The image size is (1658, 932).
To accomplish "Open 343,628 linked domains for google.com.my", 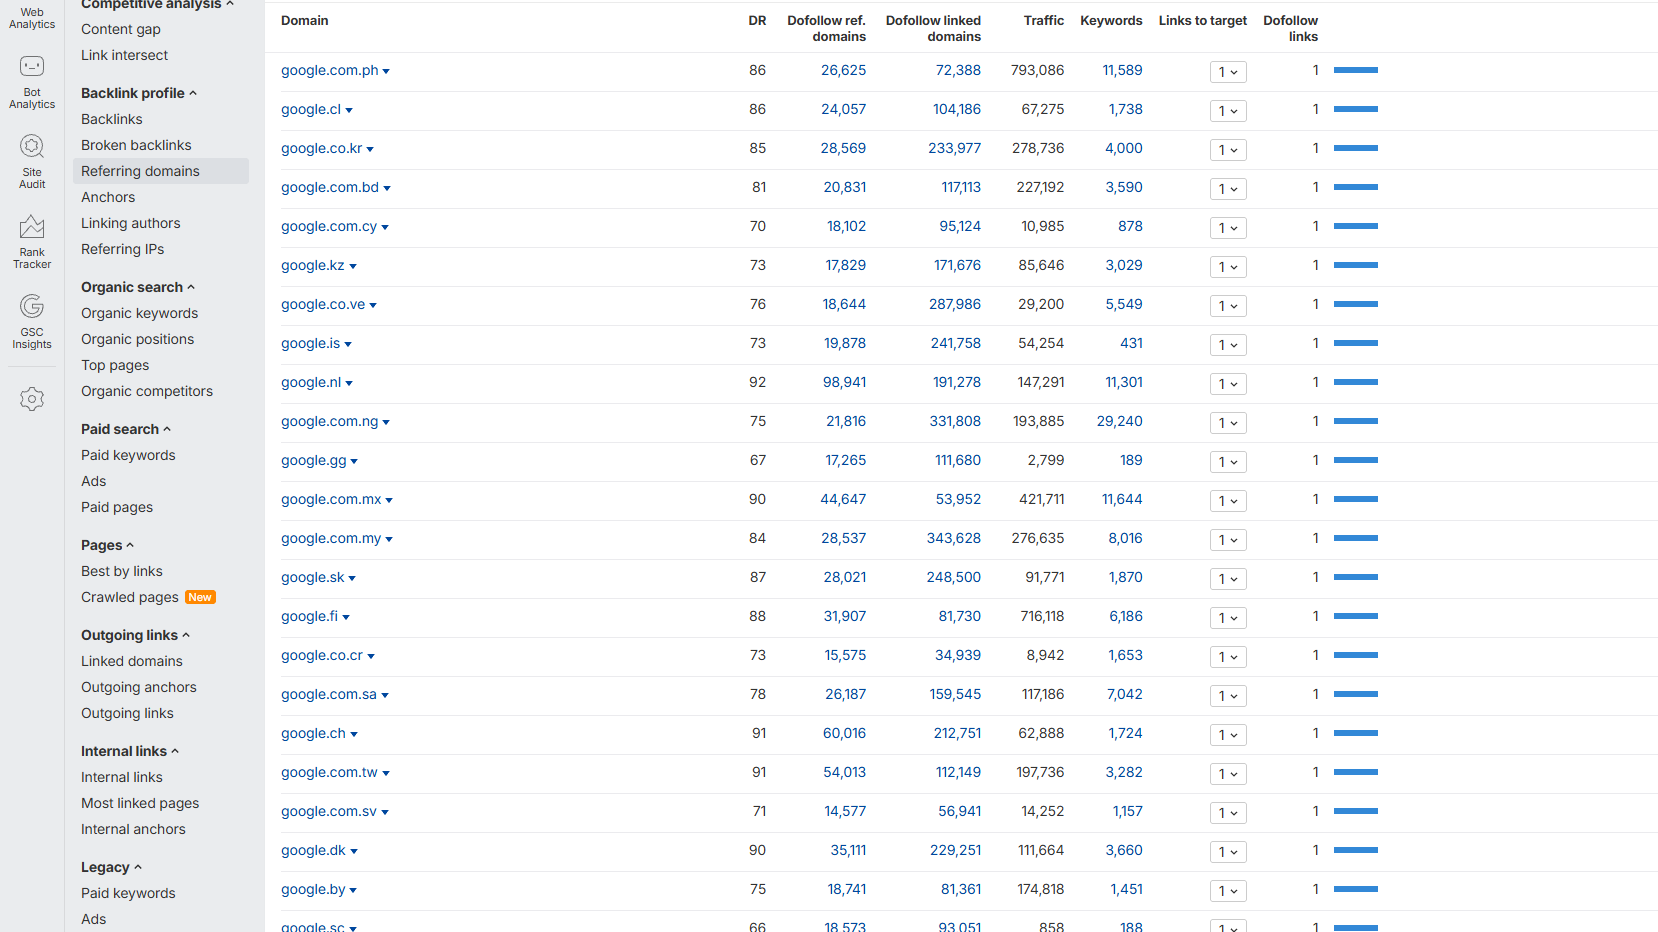I will [x=954, y=538].
